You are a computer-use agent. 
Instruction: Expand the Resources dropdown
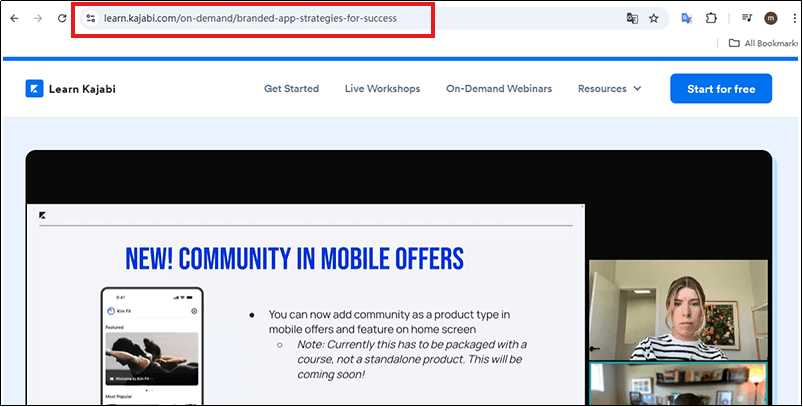(609, 88)
